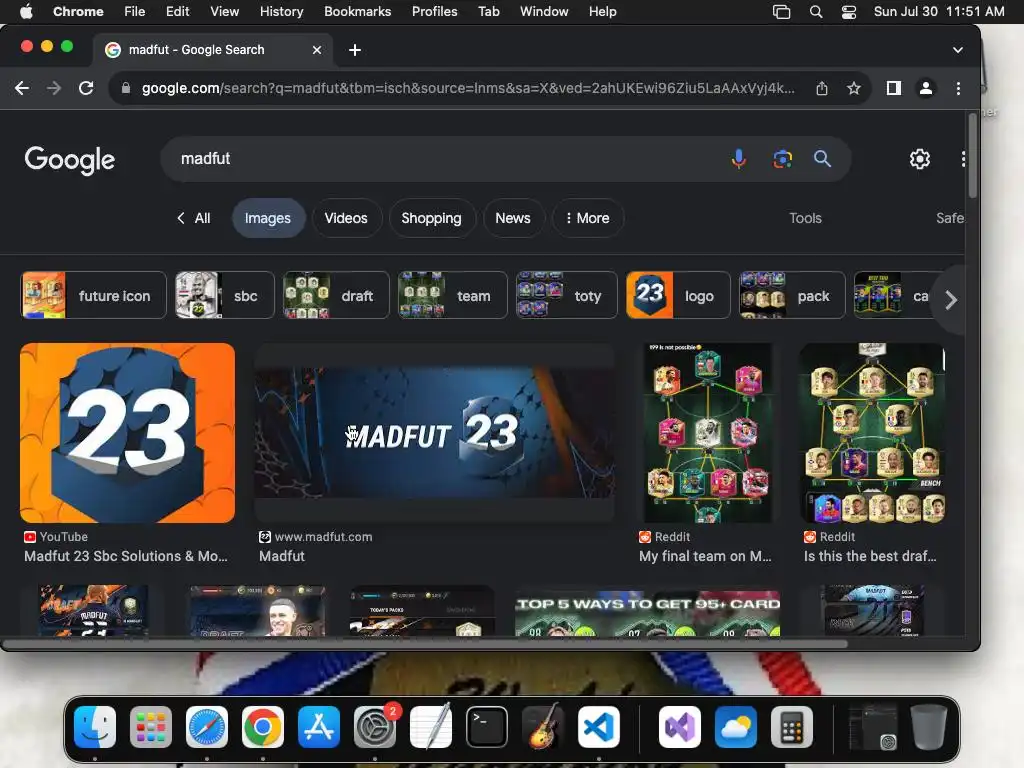Open Finder from the Dock
Viewport: 1024px width, 768px height.
point(95,727)
